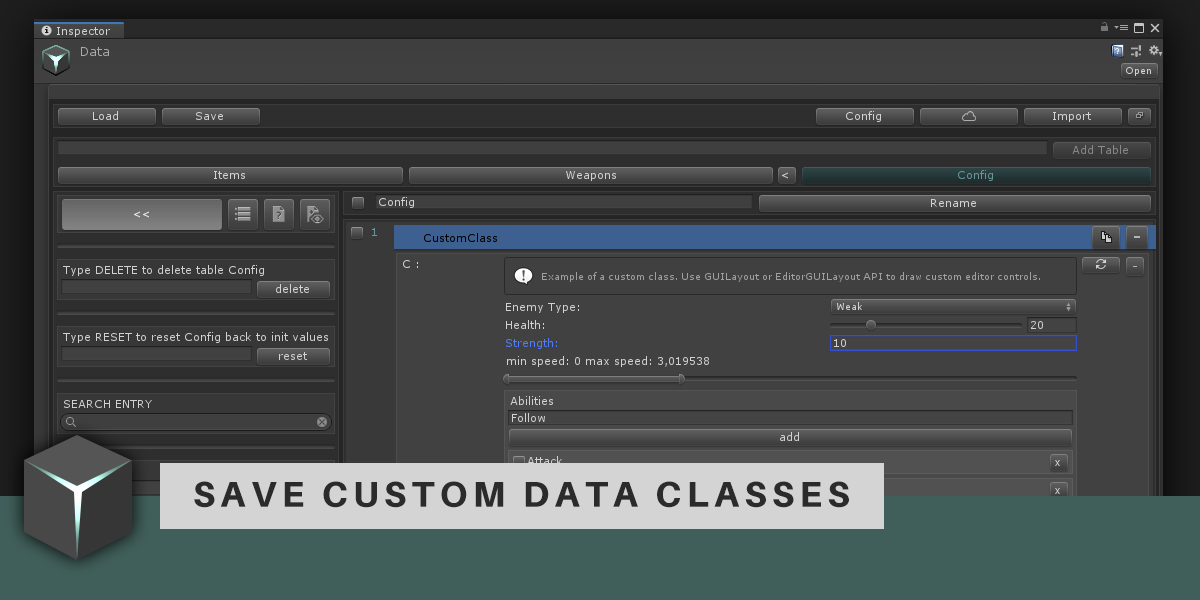This screenshot has width=1200, height=600.
Task: Collapse the sidebar with << button
Action: [x=142, y=214]
